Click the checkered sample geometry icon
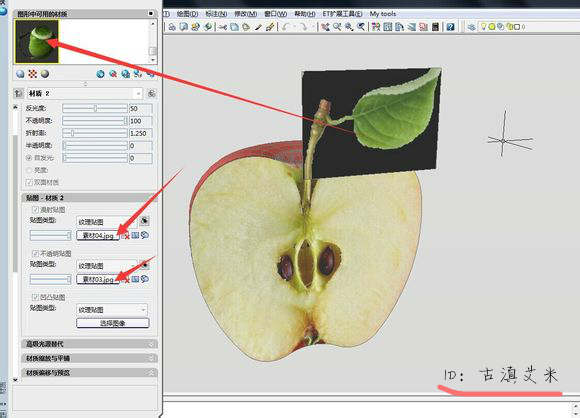 [x=33, y=74]
